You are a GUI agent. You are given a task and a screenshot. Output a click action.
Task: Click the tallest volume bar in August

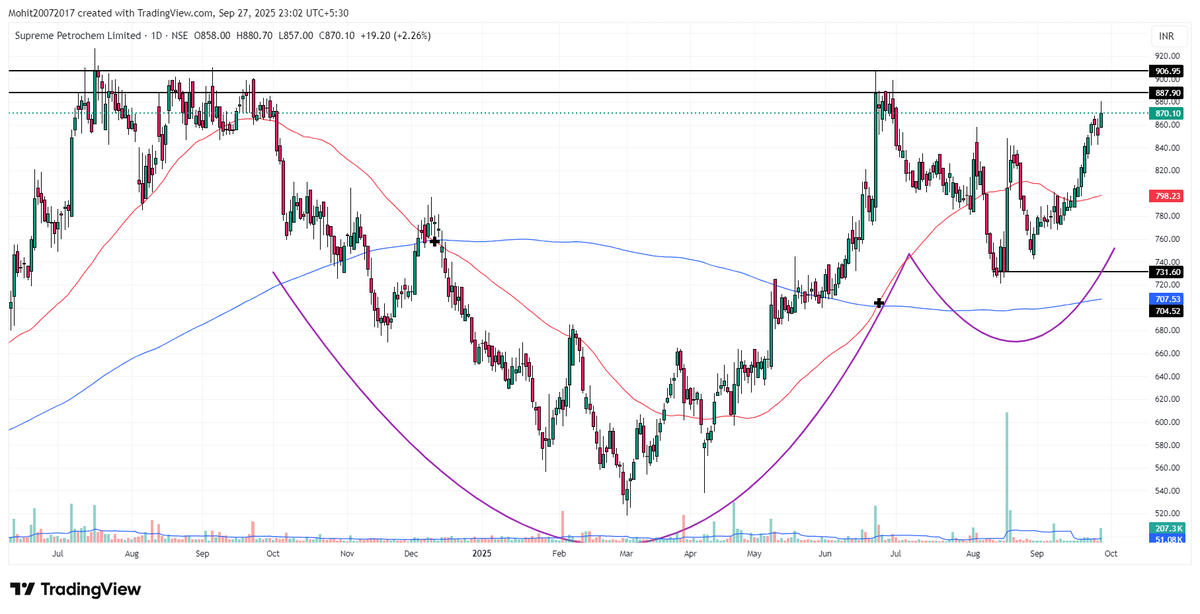[1007, 476]
